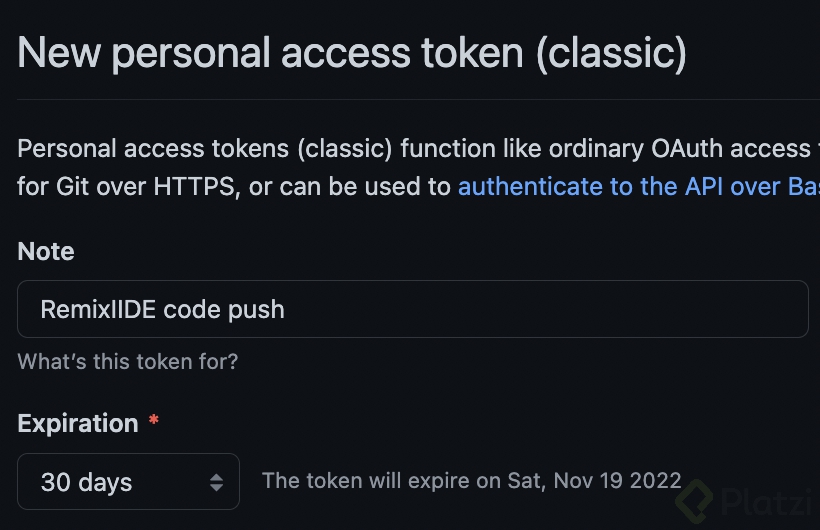Image resolution: width=820 pixels, height=530 pixels.
Task: Select the '30 days' text in expiration selector
Action: pyautogui.click(x=86, y=482)
